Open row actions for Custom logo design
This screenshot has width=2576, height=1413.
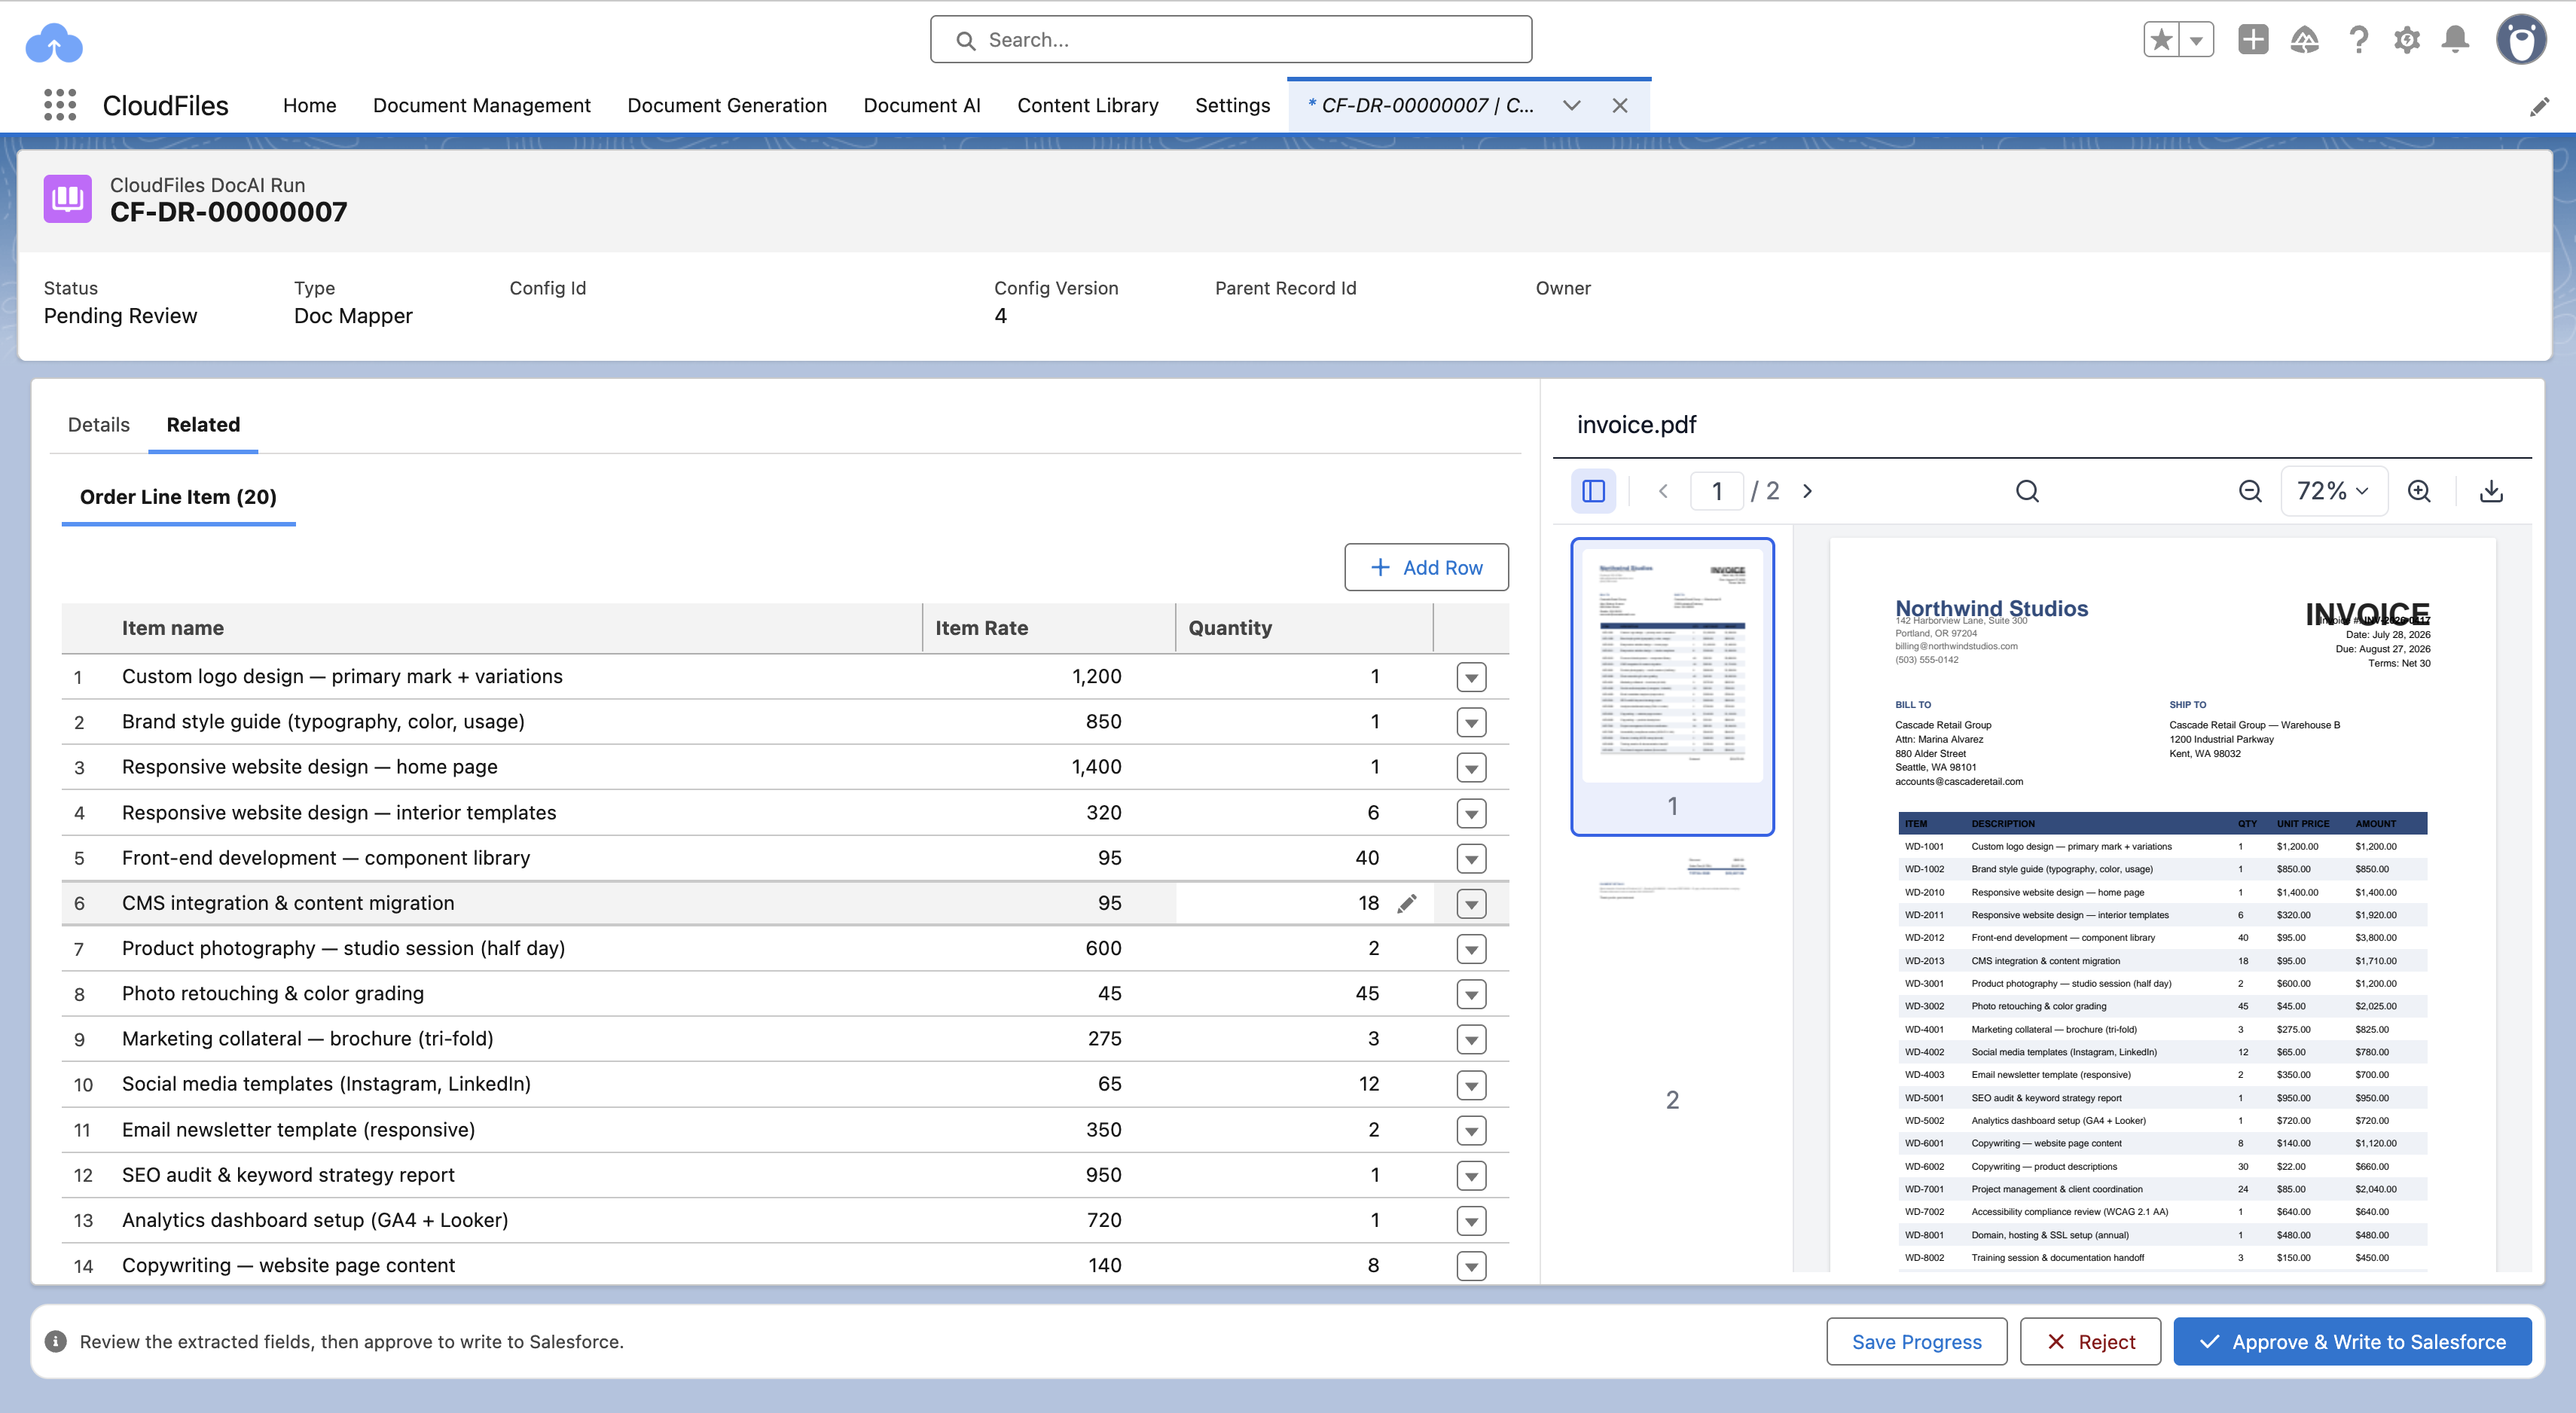click(x=1471, y=677)
